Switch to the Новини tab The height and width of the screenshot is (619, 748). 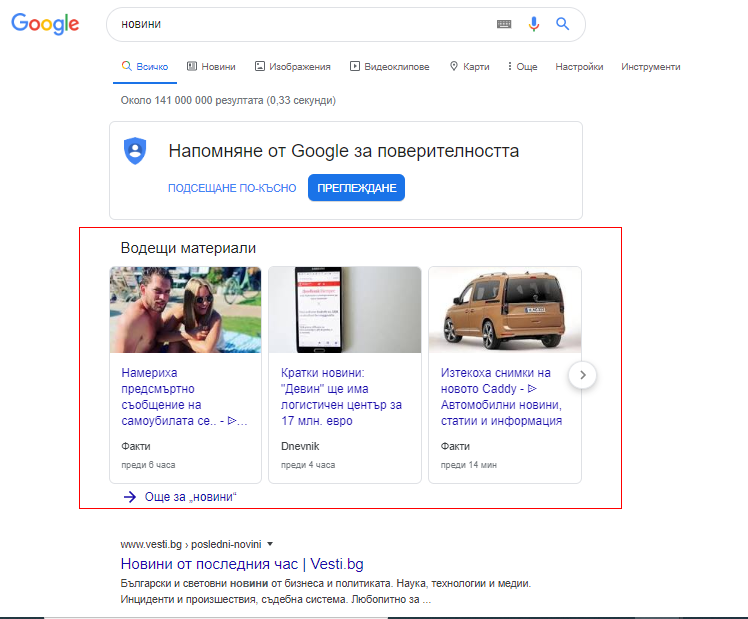tap(211, 66)
